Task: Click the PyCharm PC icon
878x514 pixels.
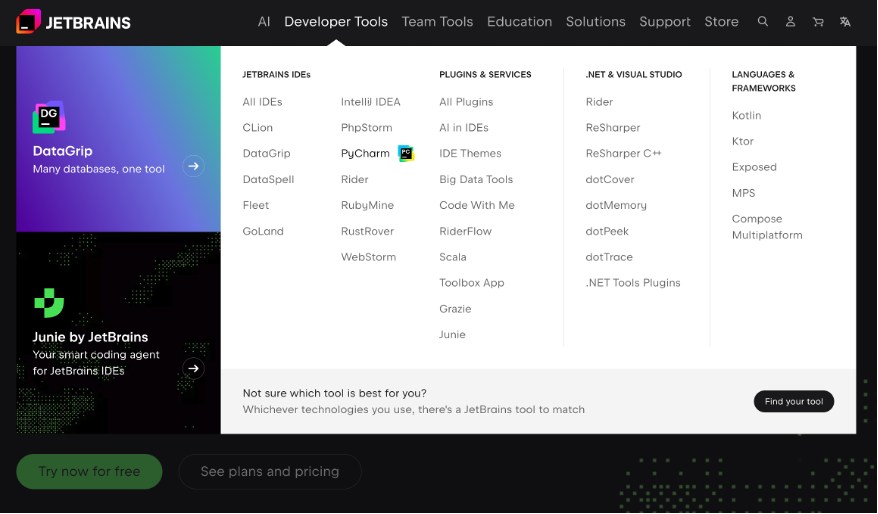Action: (406, 153)
